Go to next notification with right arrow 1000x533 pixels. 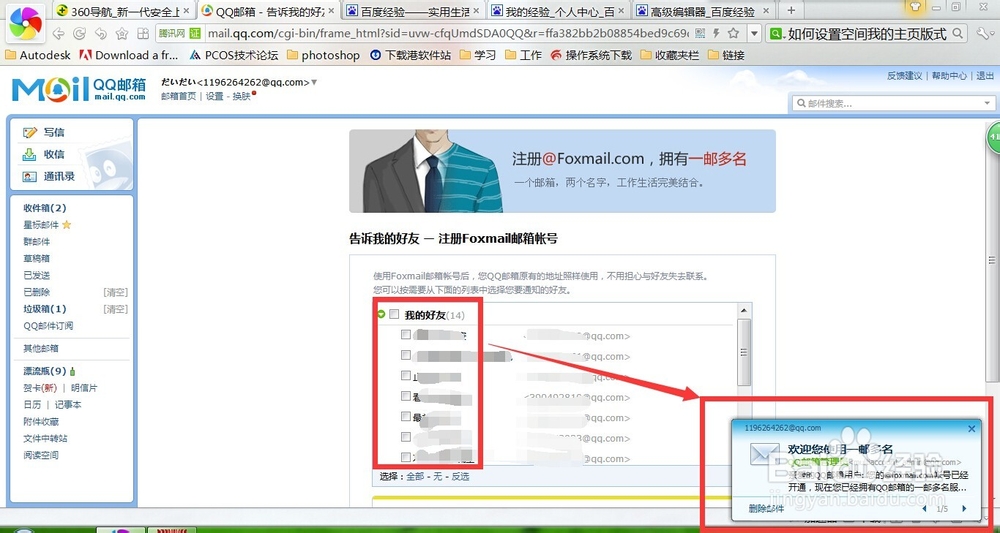coord(964,508)
